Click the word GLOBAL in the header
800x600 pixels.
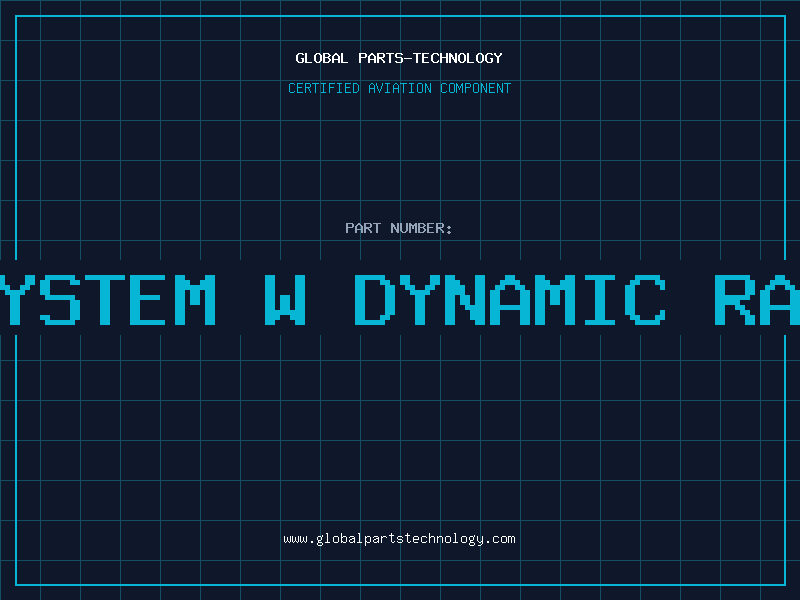321,58
